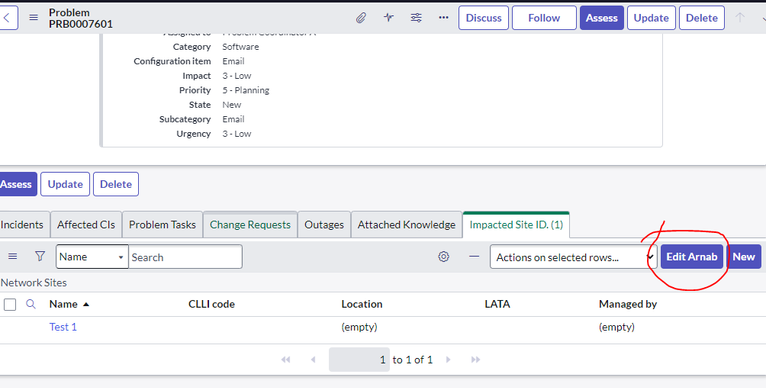Click Update button in header
This screenshot has width=766, height=388.
tap(651, 18)
